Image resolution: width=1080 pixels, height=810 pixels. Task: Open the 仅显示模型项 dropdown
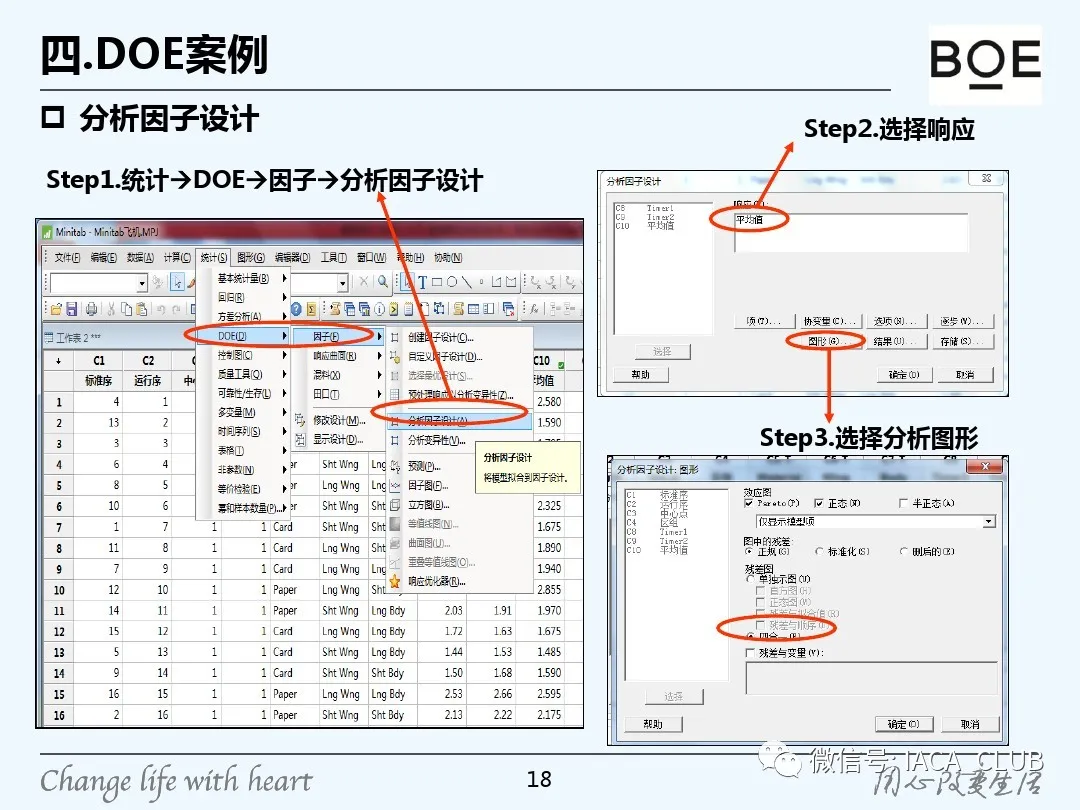pos(989,521)
